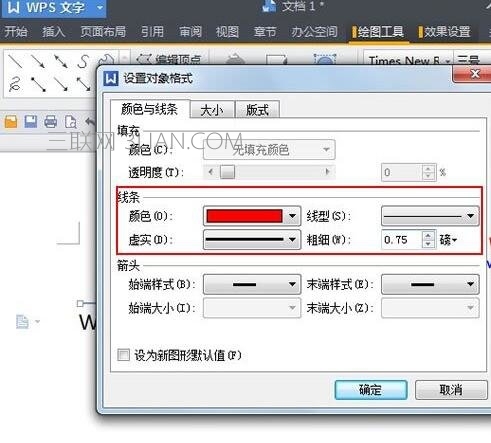Screen dimensions: 491x443
Task: Open the red line color dropdown
Action: pos(252,216)
